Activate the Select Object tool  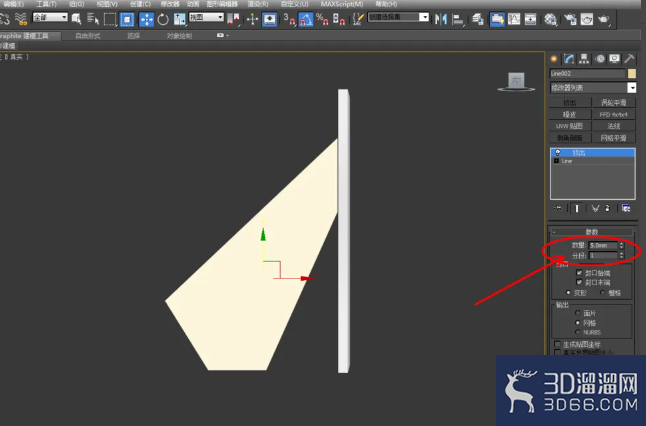(76, 19)
